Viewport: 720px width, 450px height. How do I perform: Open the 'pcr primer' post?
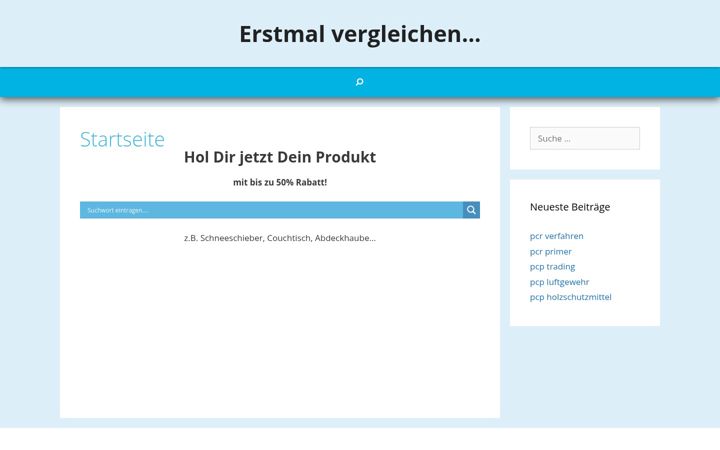coord(551,252)
